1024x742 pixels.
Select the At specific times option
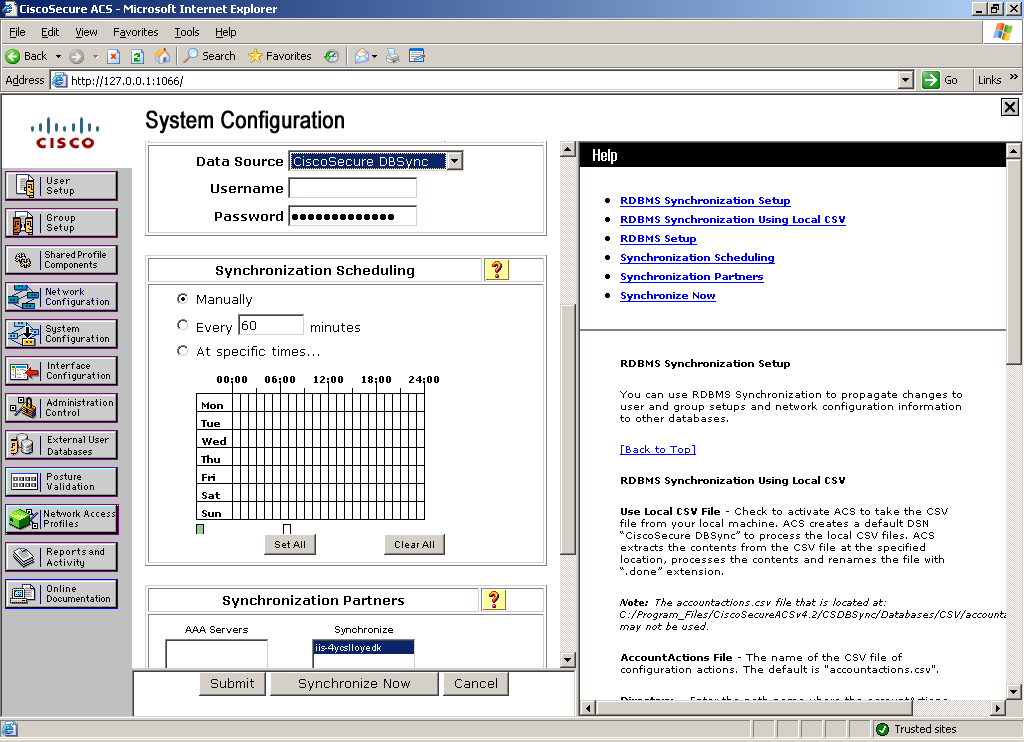pos(183,351)
